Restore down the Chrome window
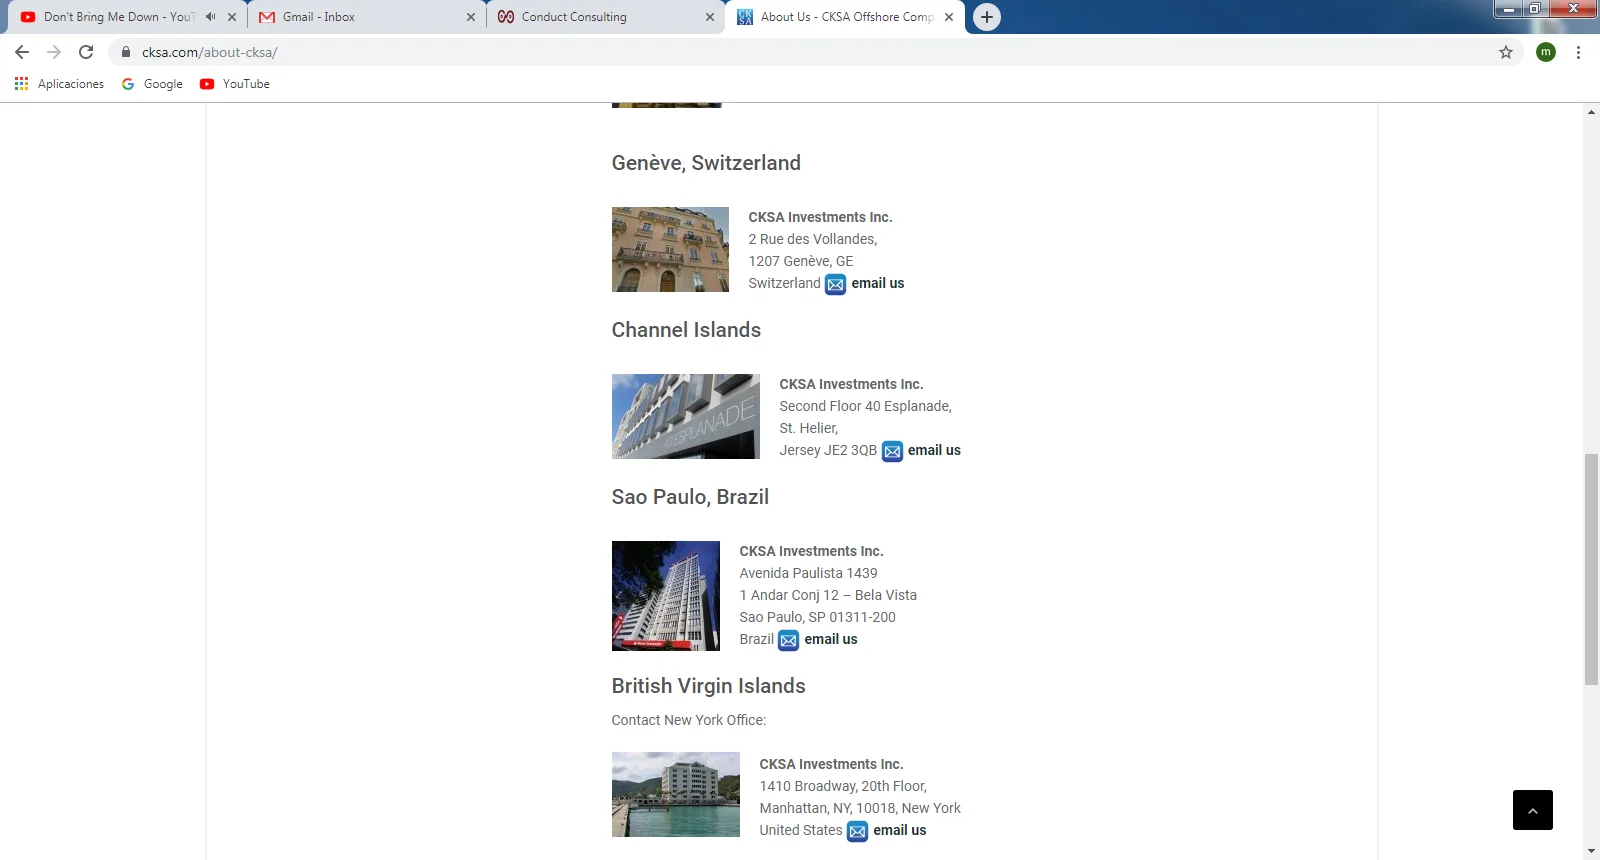The height and width of the screenshot is (860, 1600). point(1535,9)
